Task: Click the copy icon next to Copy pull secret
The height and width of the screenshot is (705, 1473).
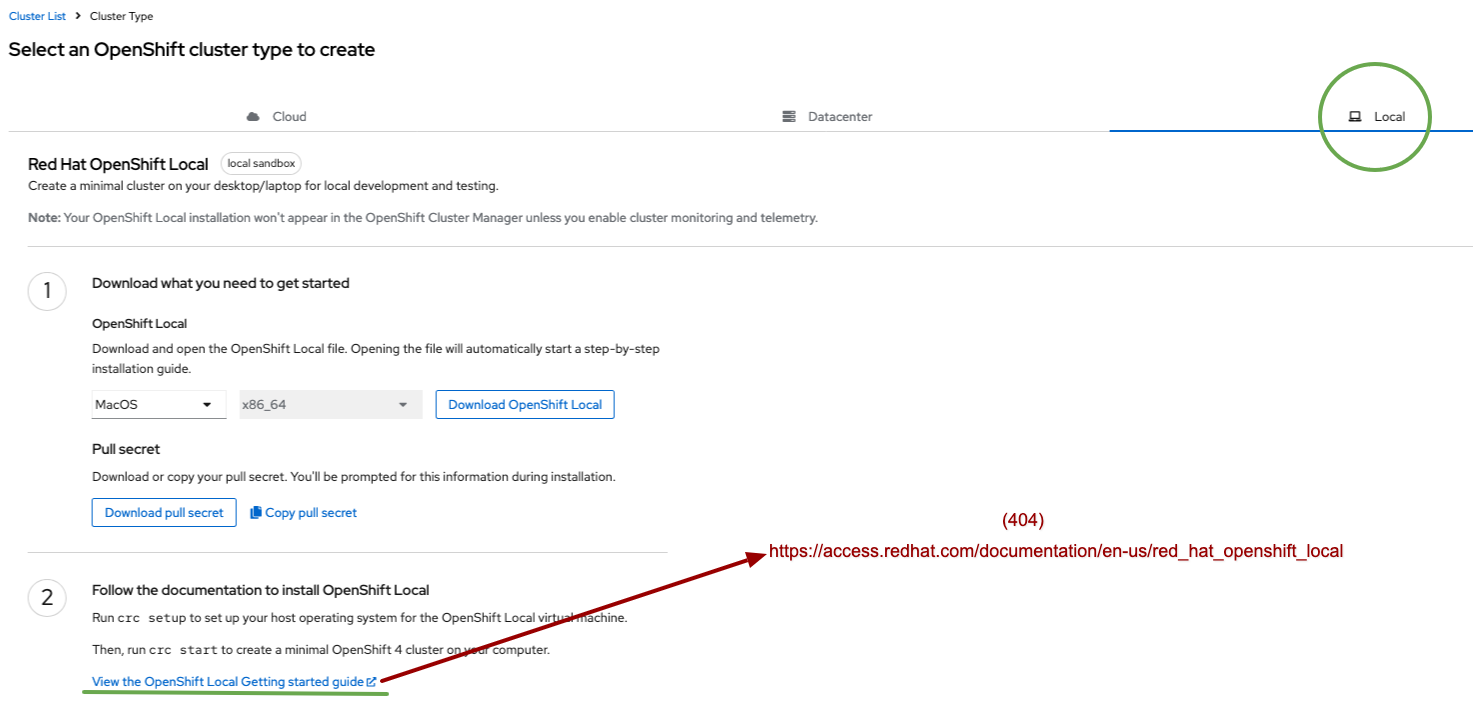Action: pyautogui.click(x=256, y=513)
